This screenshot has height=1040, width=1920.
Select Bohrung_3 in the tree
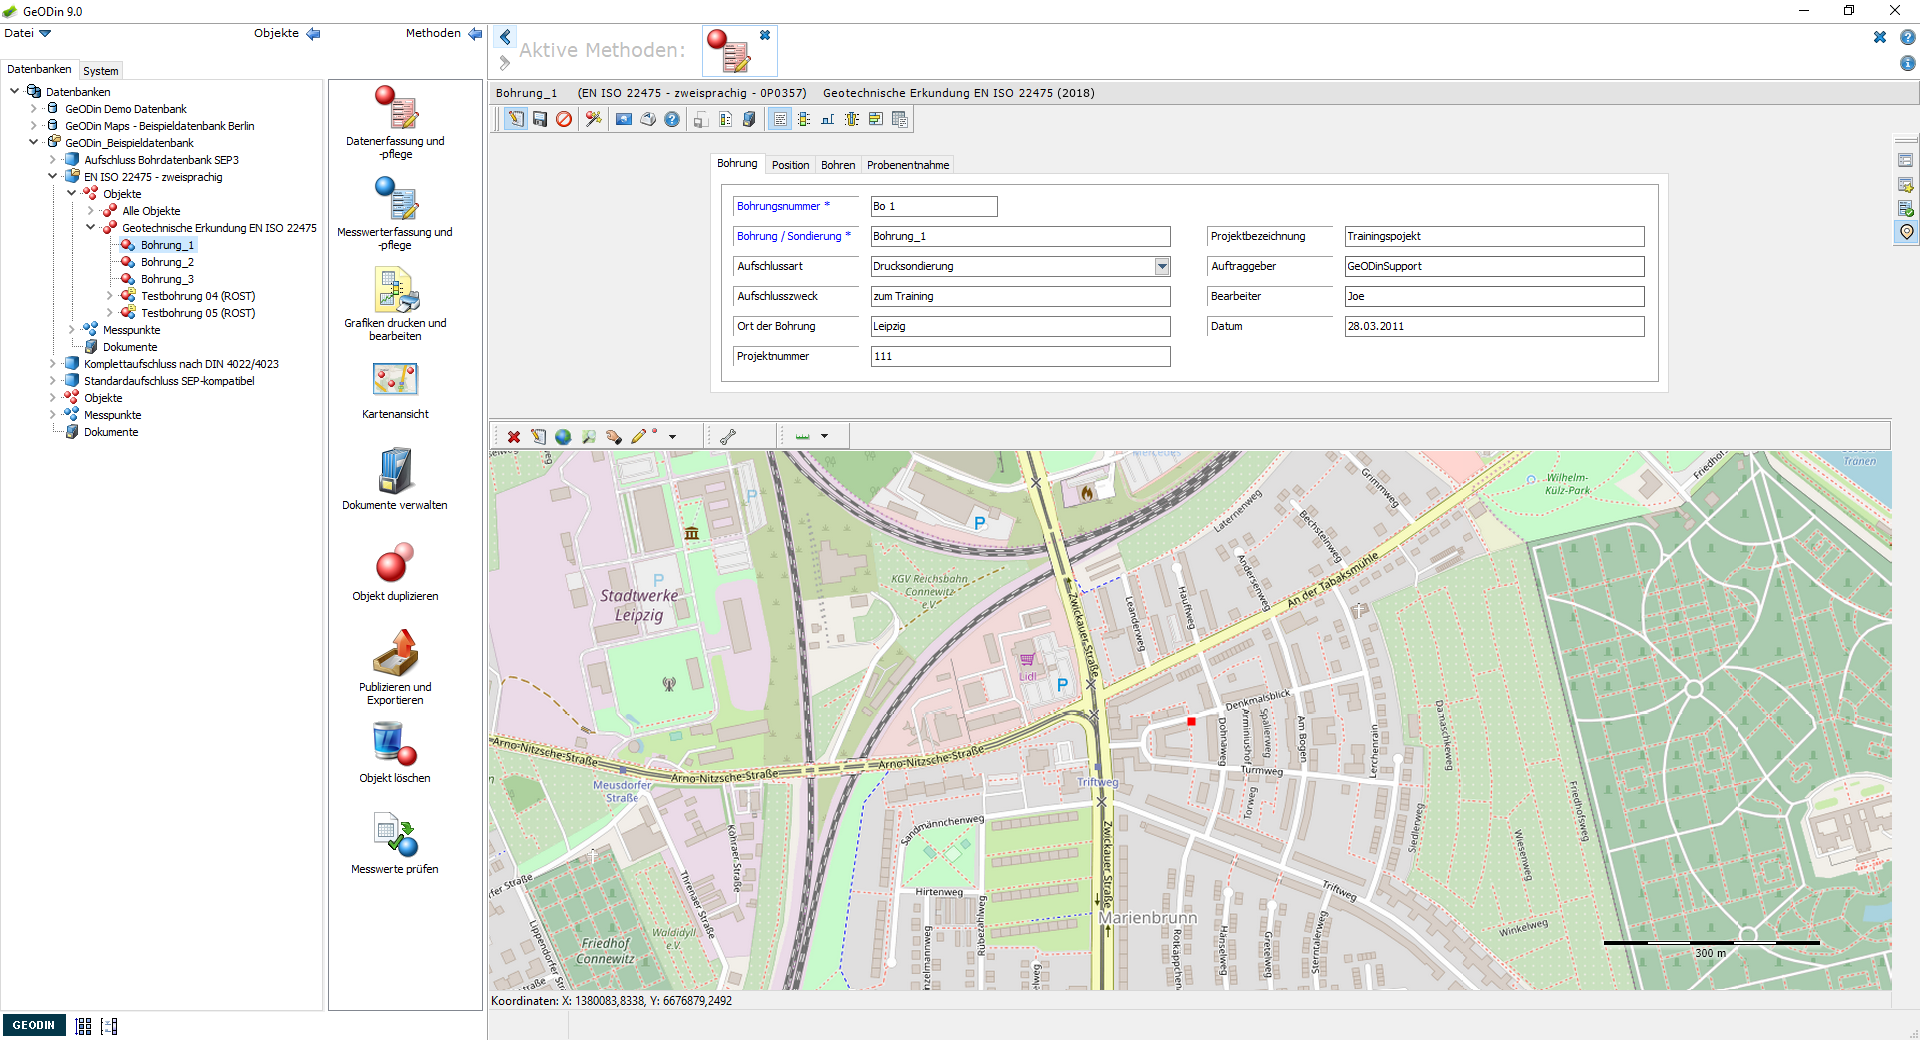coord(167,279)
